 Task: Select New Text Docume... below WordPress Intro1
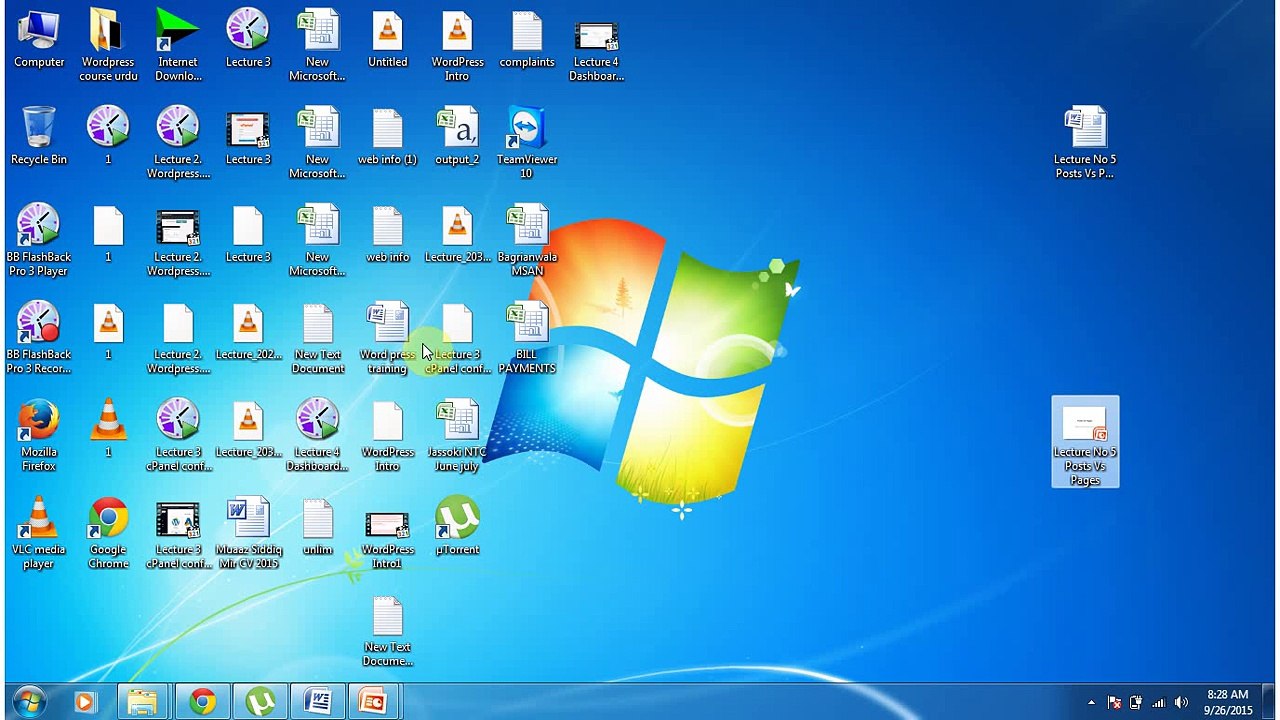(x=387, y=631)
